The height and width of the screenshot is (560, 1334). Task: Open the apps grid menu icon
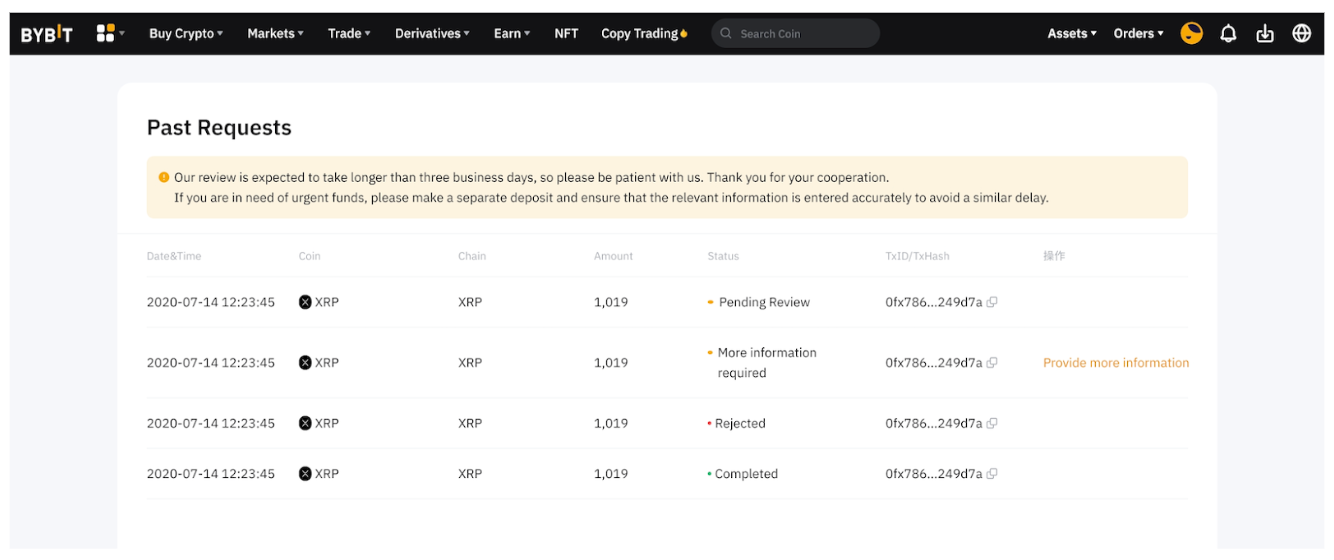pos(106,33)
